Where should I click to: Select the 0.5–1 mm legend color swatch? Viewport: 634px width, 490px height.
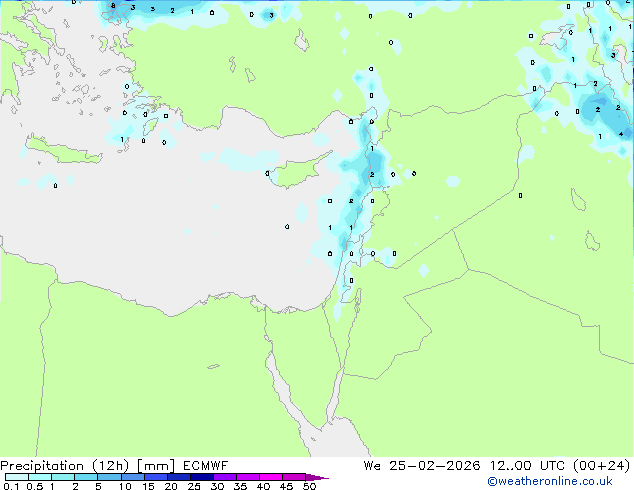(40, 477)
